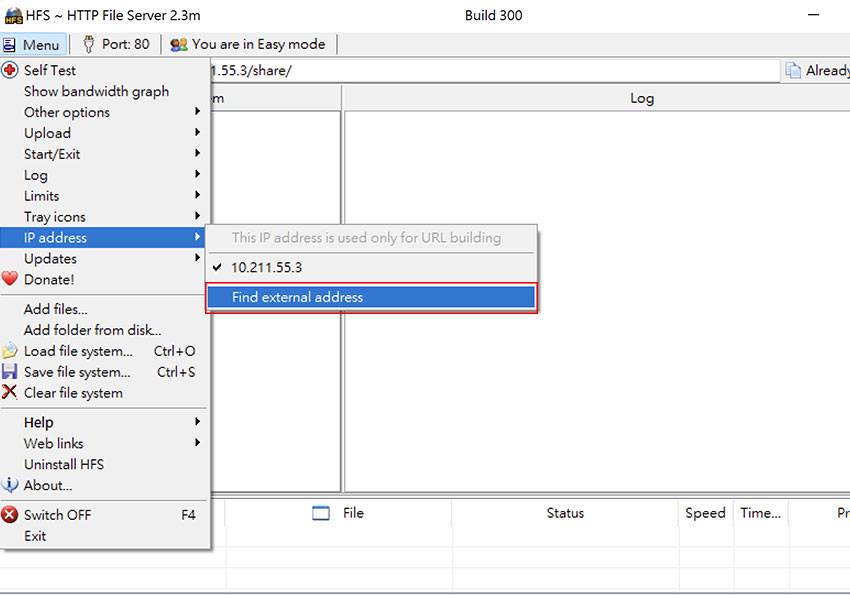850x595 pixels.
Task: Click the Menu toolbar button
Action: pyautogui.click(x=33, y=45)
